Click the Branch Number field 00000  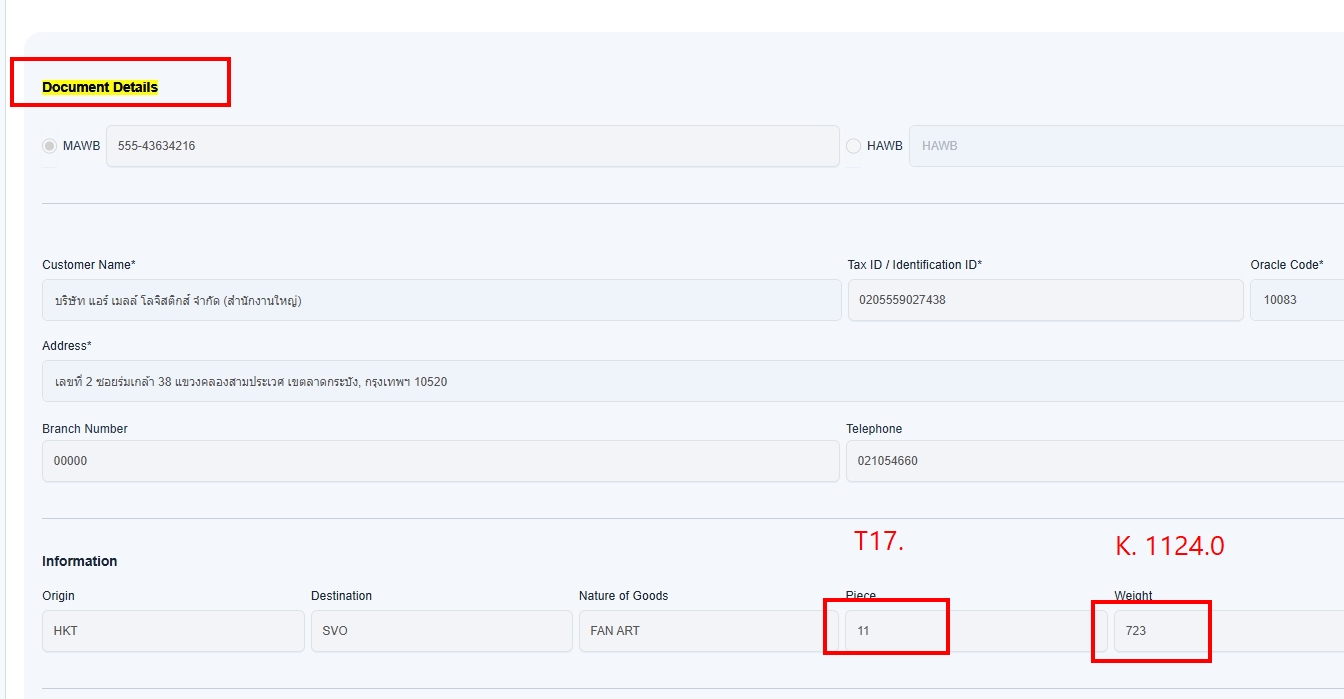(x=440, y=461)
